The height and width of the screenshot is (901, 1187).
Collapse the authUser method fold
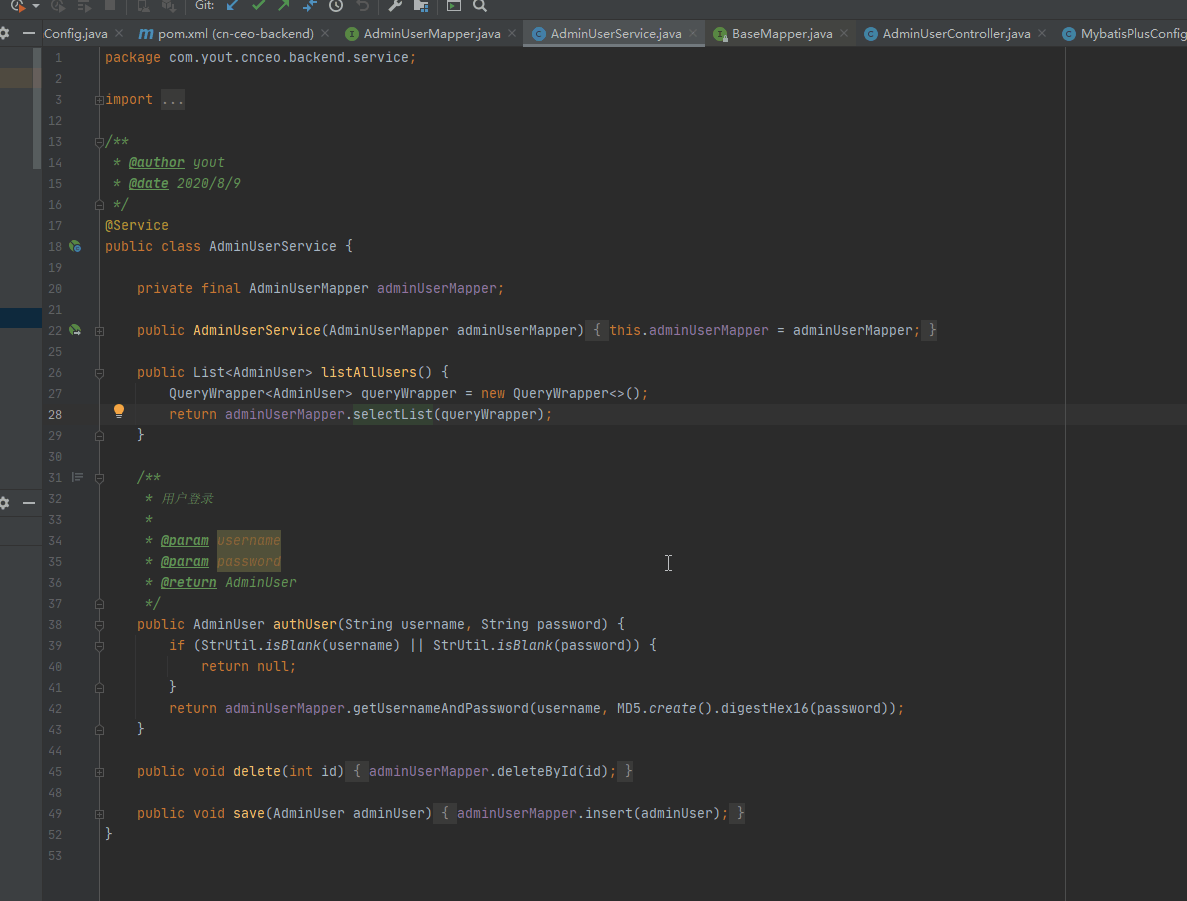[x=99, y=625]
